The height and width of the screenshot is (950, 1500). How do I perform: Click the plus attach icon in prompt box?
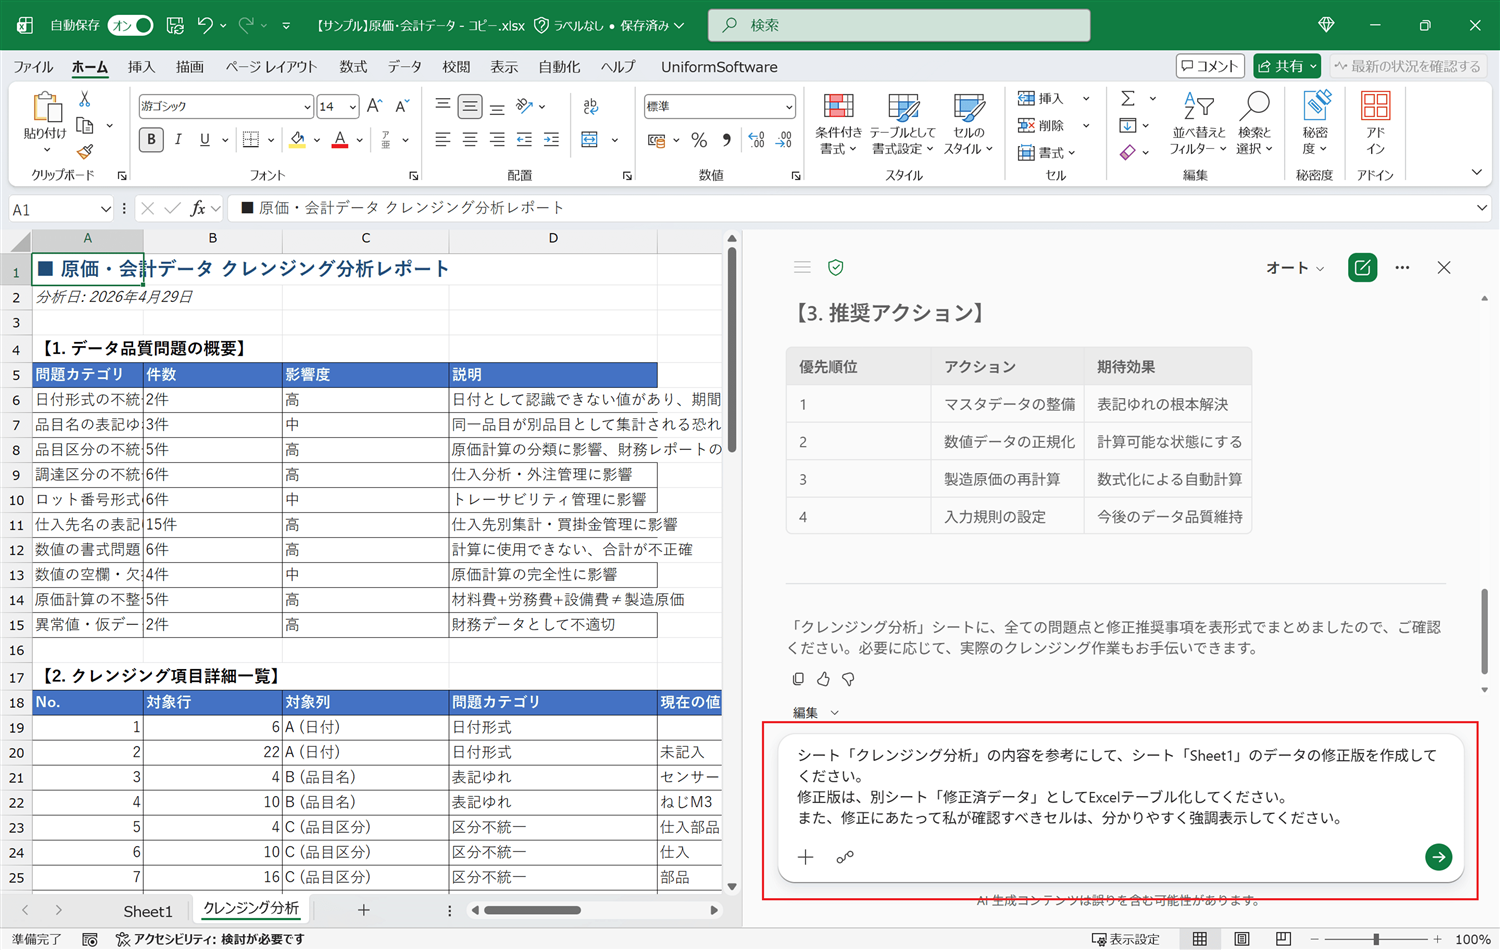tap(806, 857)
